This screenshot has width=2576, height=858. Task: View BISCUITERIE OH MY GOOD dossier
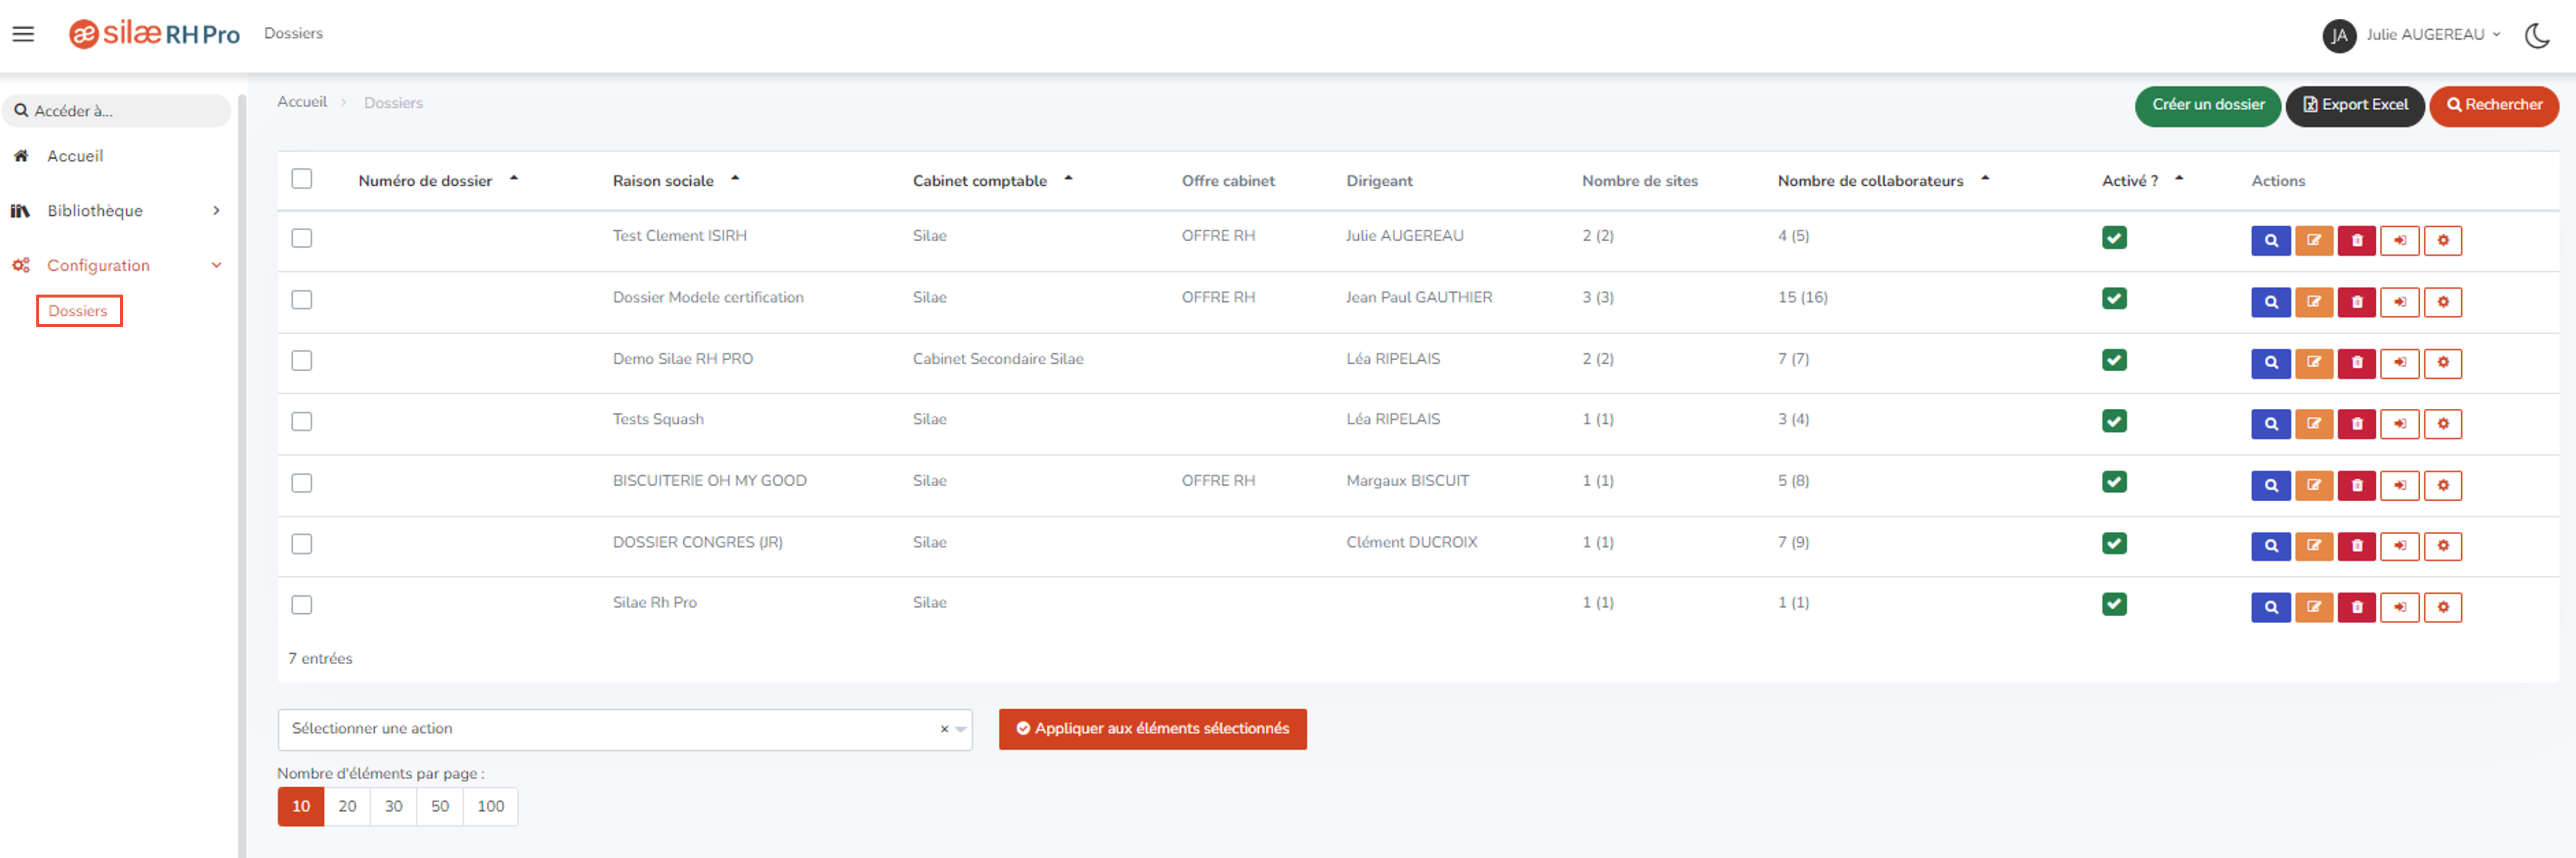click(x=2270, y=486)
